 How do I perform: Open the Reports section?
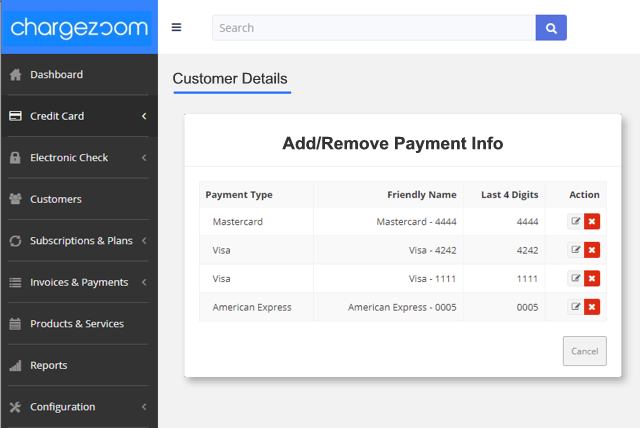(x=79, y=366)
